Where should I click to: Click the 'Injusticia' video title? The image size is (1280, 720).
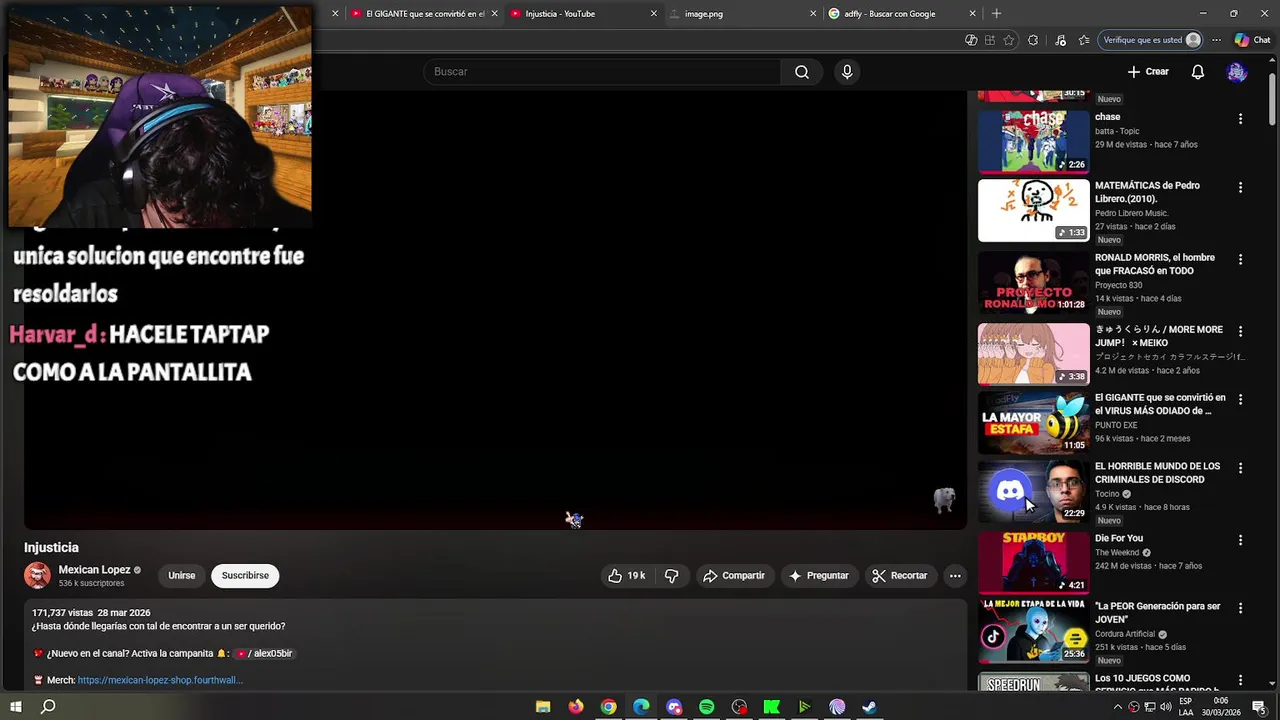click(x=51, y=547)
